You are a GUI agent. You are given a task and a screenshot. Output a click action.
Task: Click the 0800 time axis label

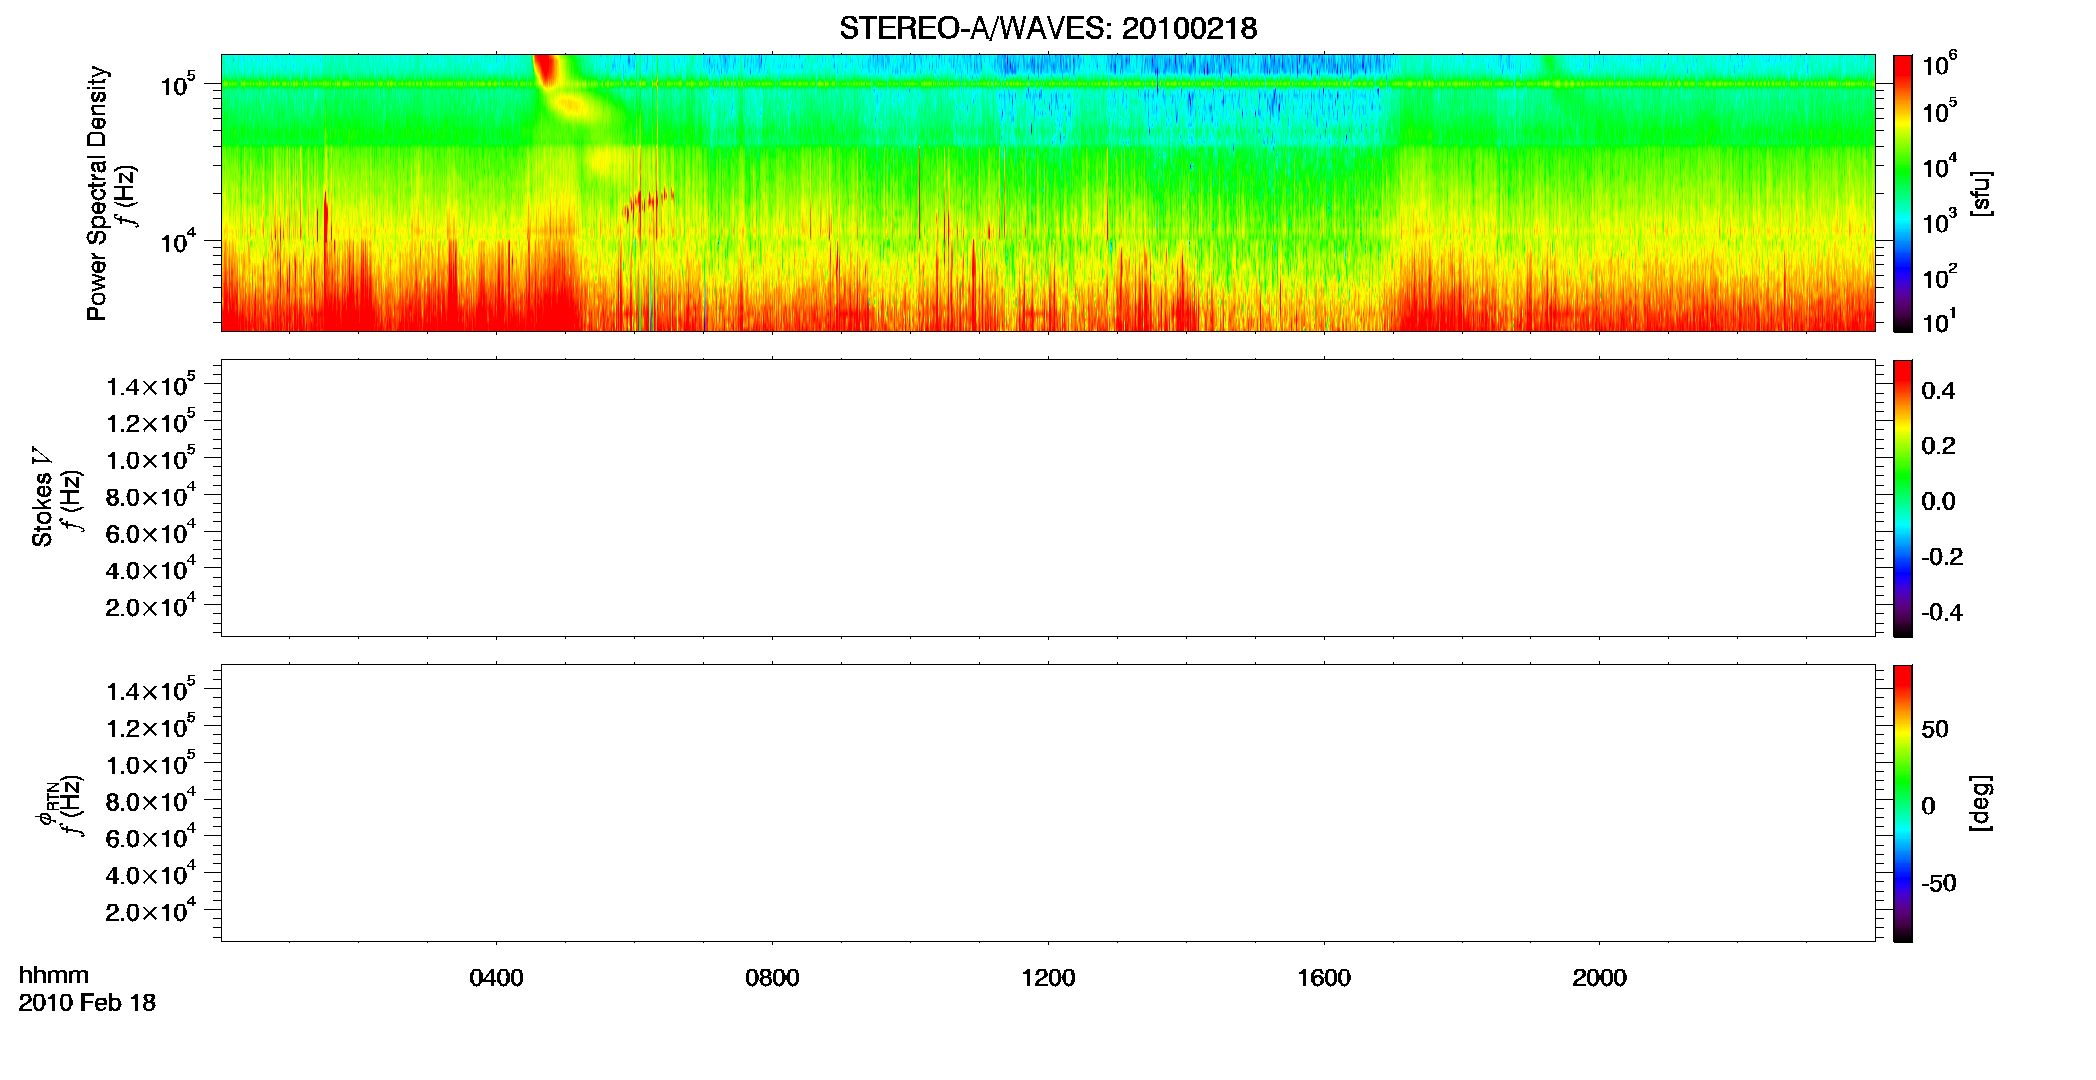(x=772, y=978)
